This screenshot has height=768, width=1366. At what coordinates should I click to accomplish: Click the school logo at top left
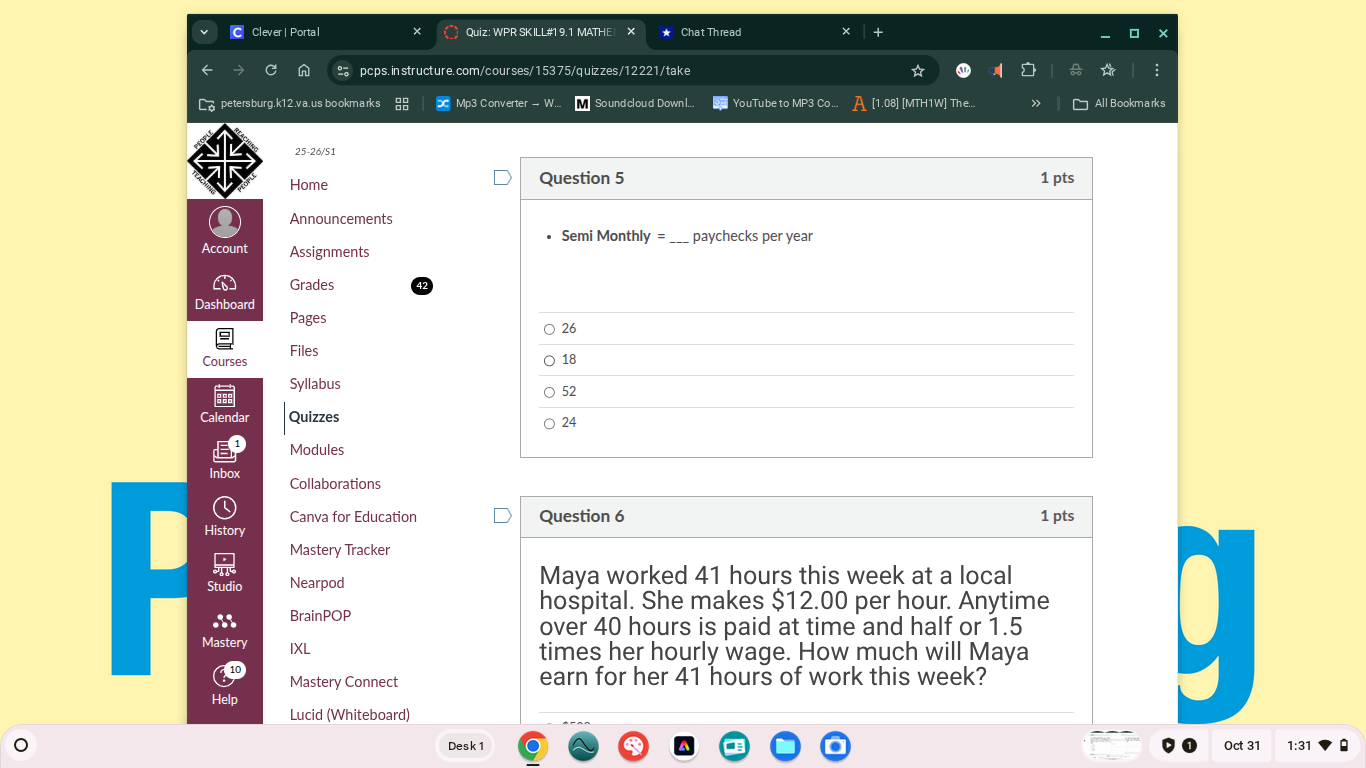[225, 161]
